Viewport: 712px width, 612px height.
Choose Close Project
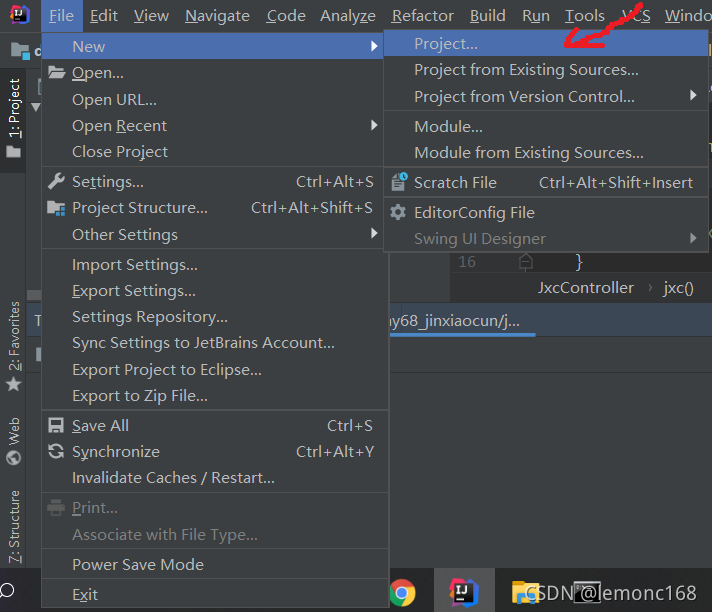click(215, 152)
